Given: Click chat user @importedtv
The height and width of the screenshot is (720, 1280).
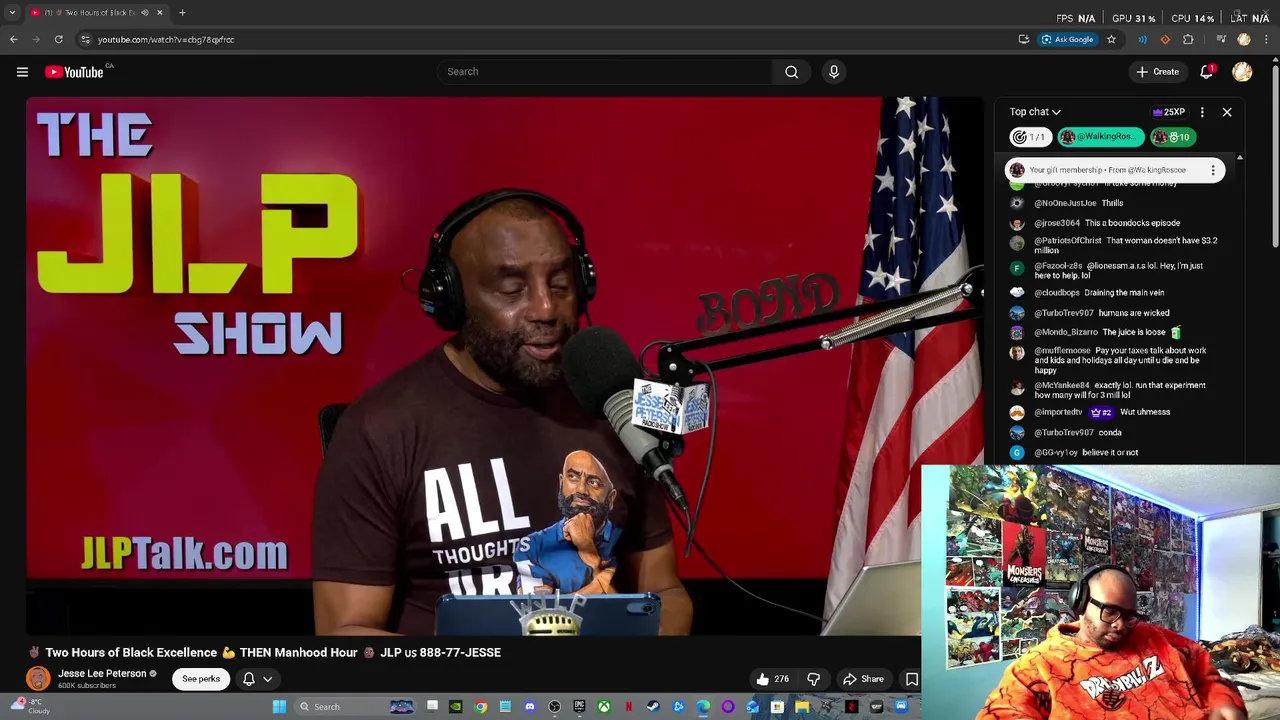Looking at the screenshot, I should (1058, 412).
